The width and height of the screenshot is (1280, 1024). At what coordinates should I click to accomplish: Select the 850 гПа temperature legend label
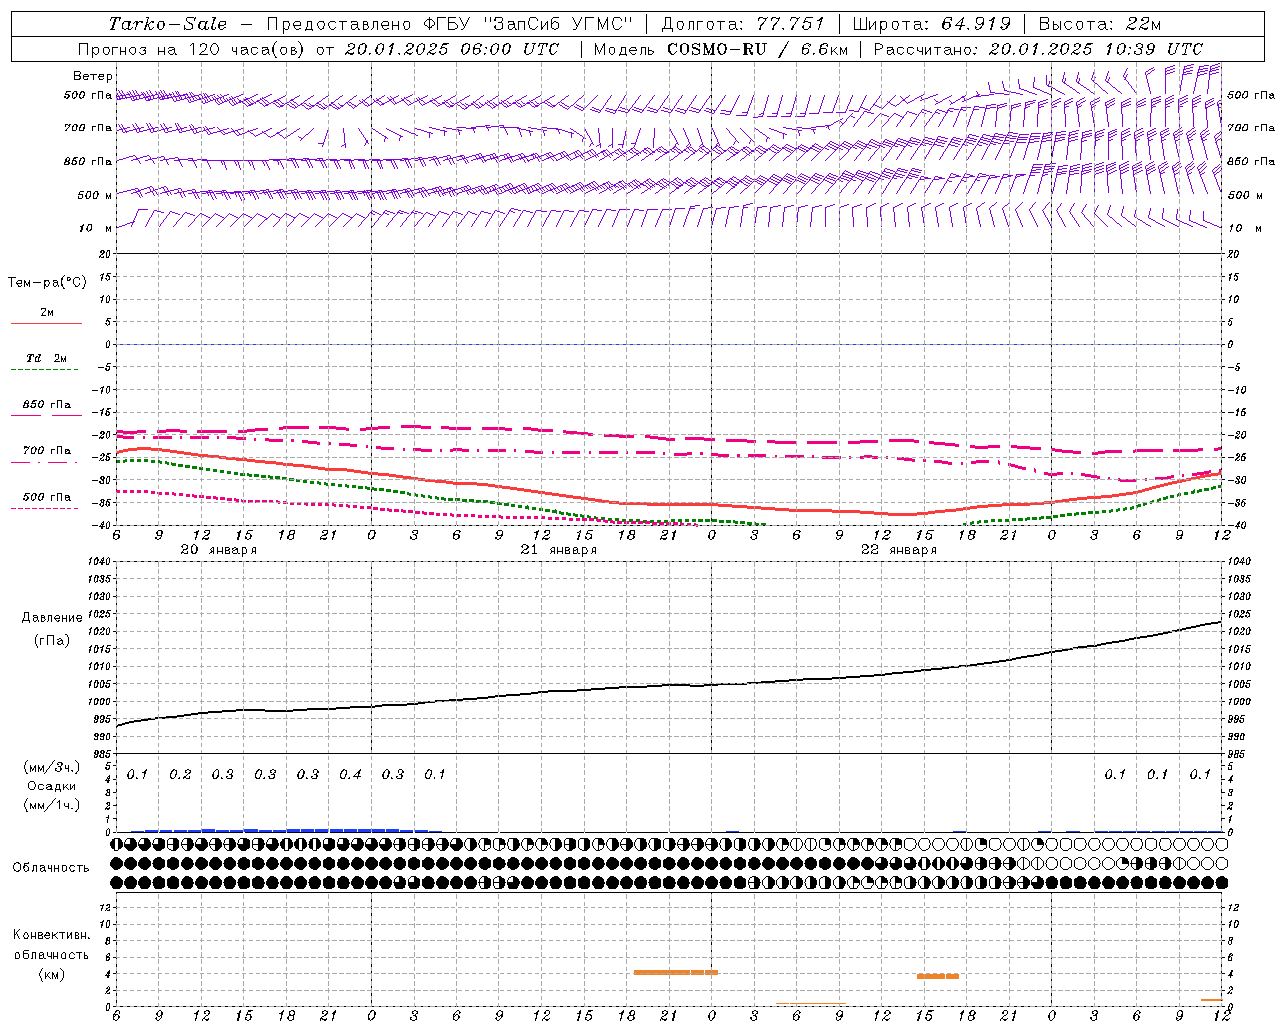(x=47, y=405)
